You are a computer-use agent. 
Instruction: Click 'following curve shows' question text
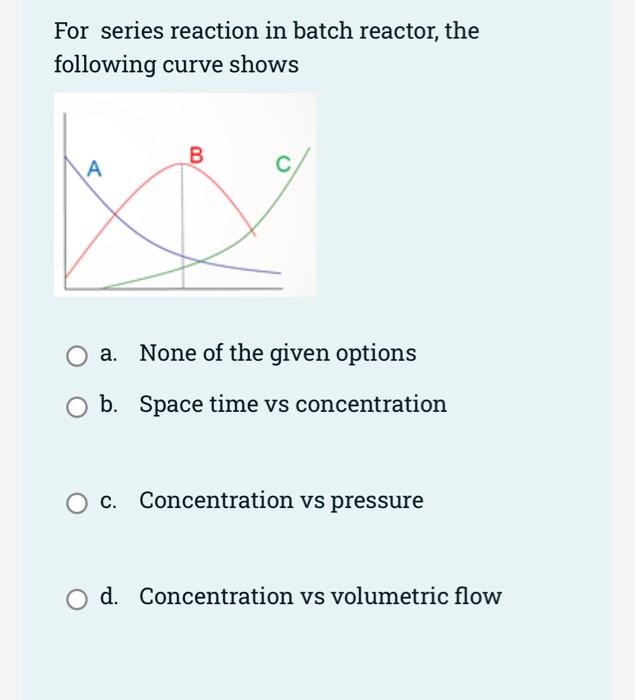tap(176, 65)
